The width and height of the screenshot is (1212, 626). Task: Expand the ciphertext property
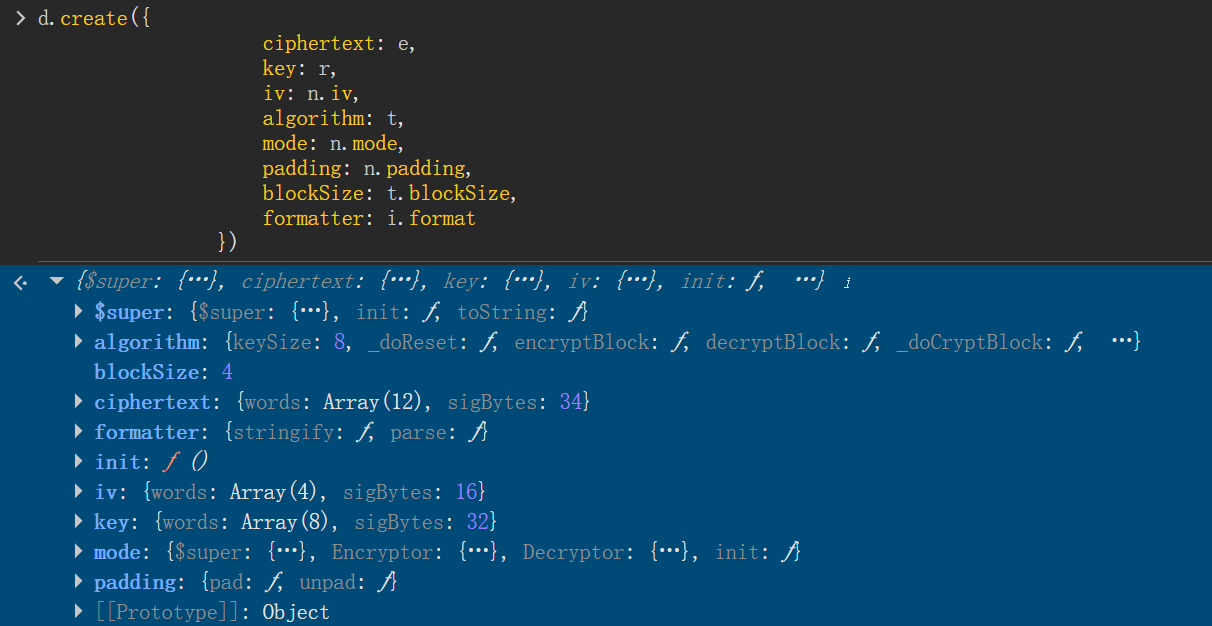(x=79, y=402)
